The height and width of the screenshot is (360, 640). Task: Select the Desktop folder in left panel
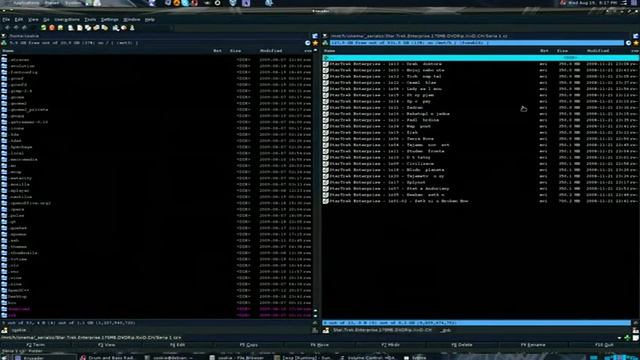click(156, 297)
